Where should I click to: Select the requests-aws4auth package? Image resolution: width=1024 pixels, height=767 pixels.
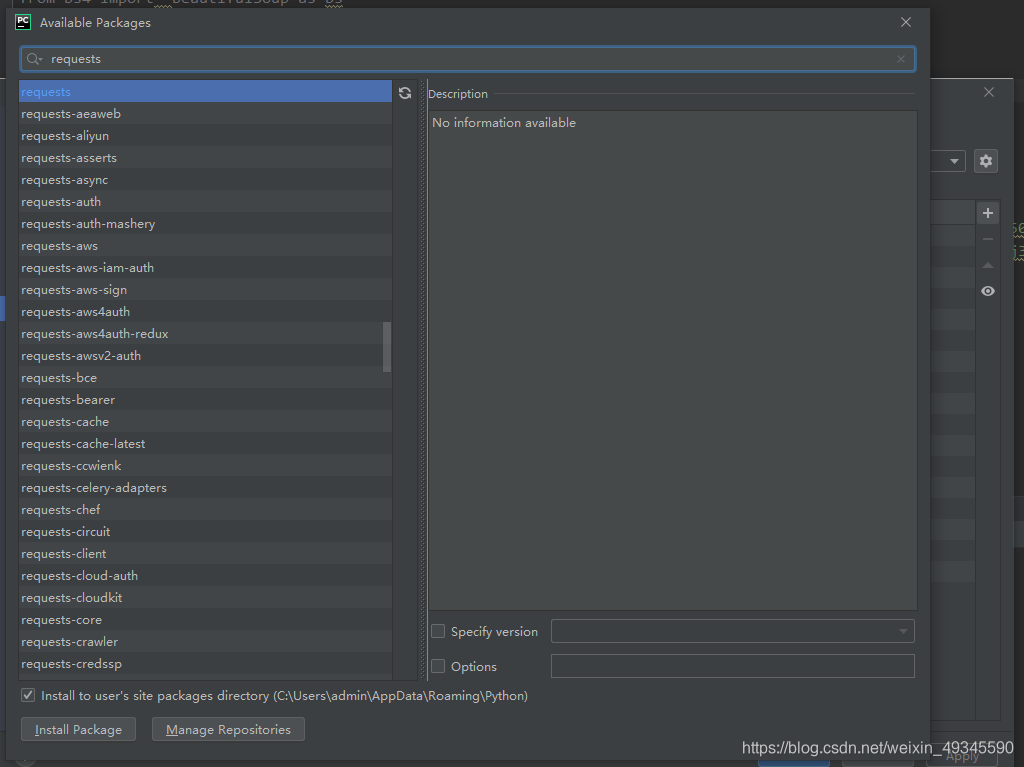[205, 312]
